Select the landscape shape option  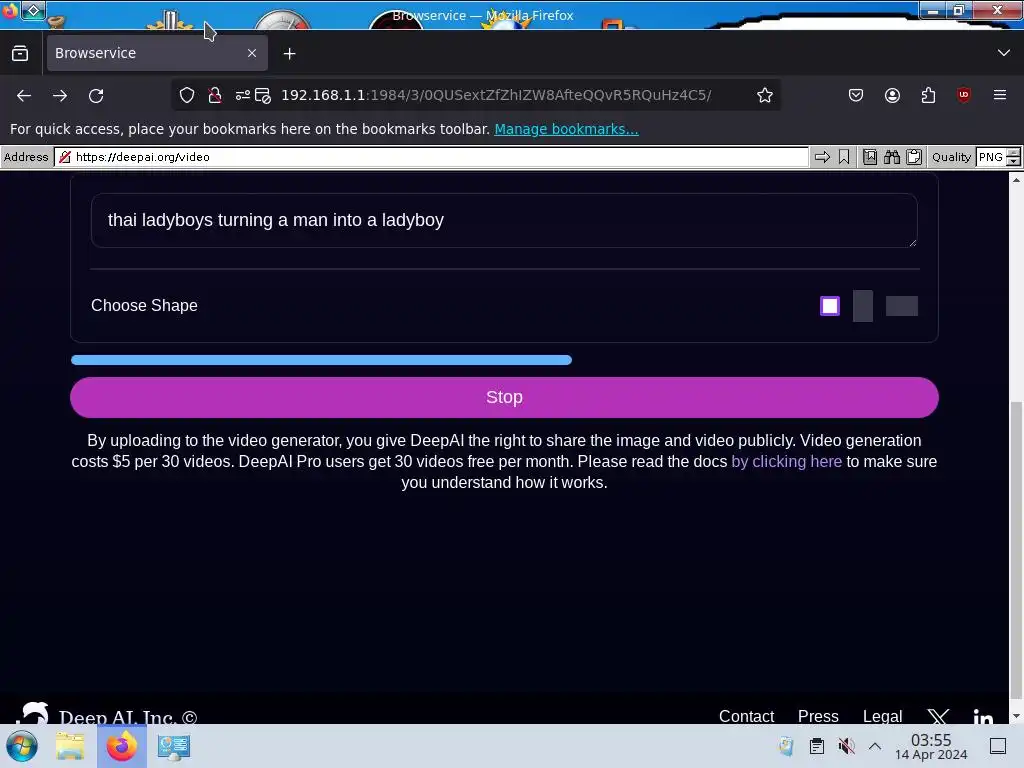pyautogui.click(x=902, y=306)
